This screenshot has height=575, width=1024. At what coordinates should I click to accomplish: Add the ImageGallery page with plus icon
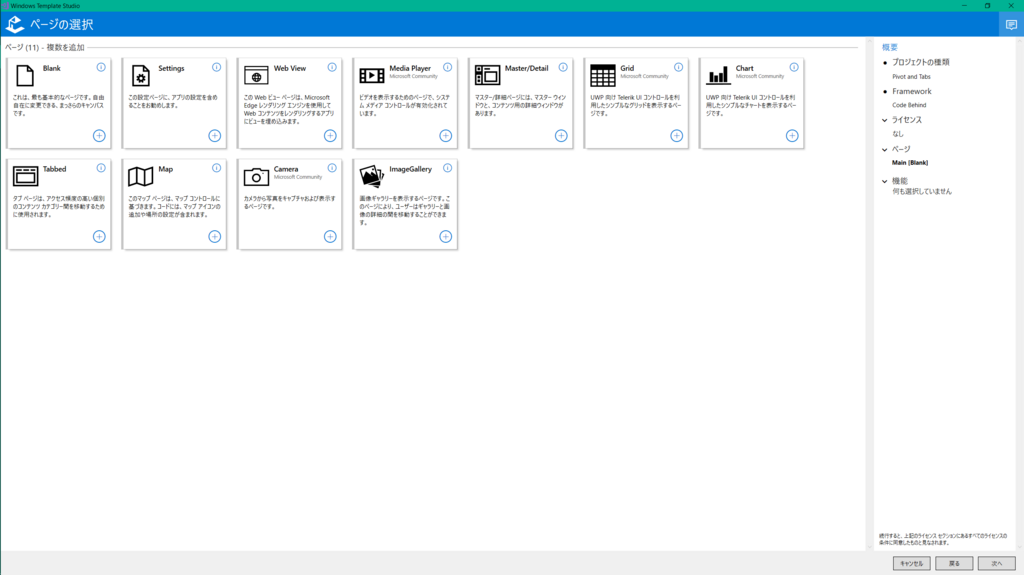446,237
